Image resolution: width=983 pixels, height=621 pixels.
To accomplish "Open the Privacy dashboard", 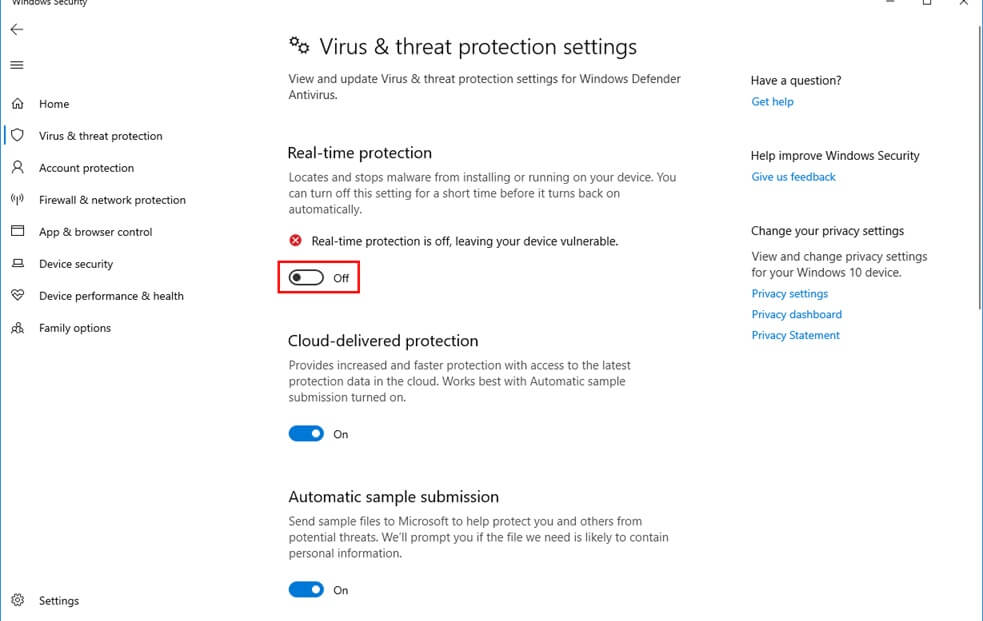I will point(796,314).
